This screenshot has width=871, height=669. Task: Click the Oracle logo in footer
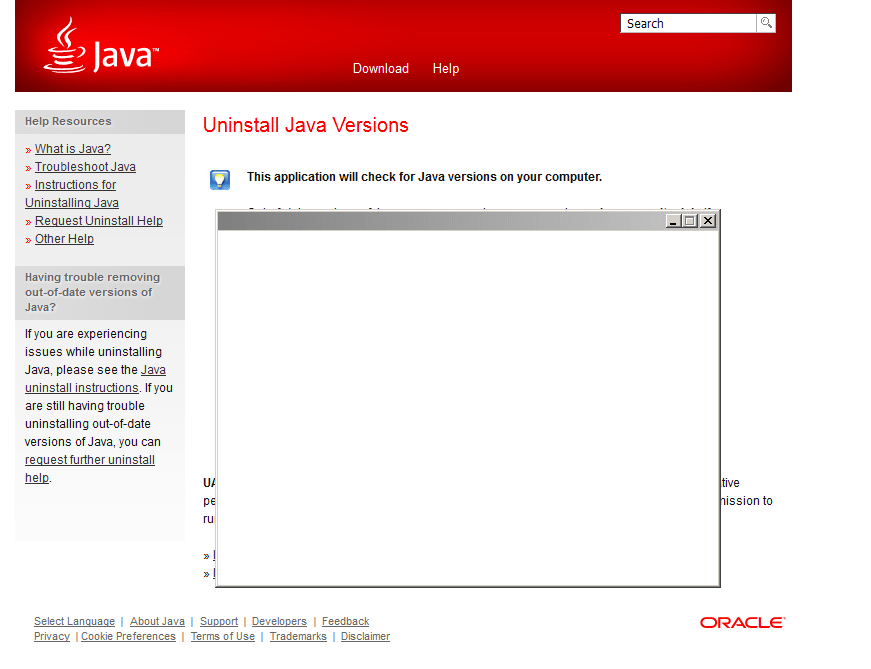tap(742, 622)
